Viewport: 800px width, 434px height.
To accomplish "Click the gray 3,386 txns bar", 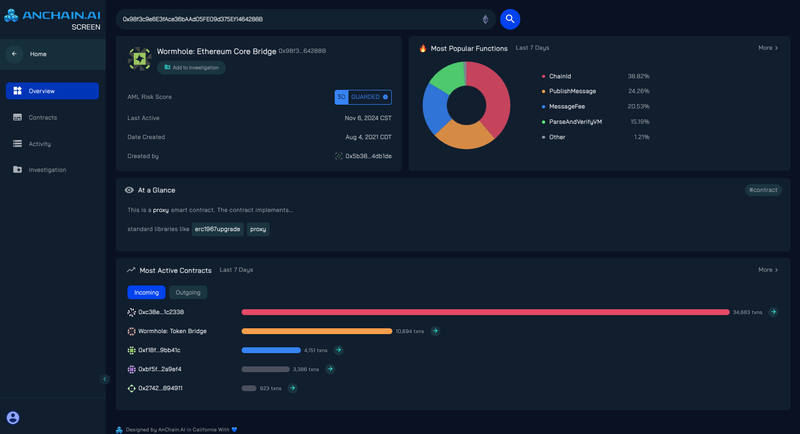I will point(265,369).
